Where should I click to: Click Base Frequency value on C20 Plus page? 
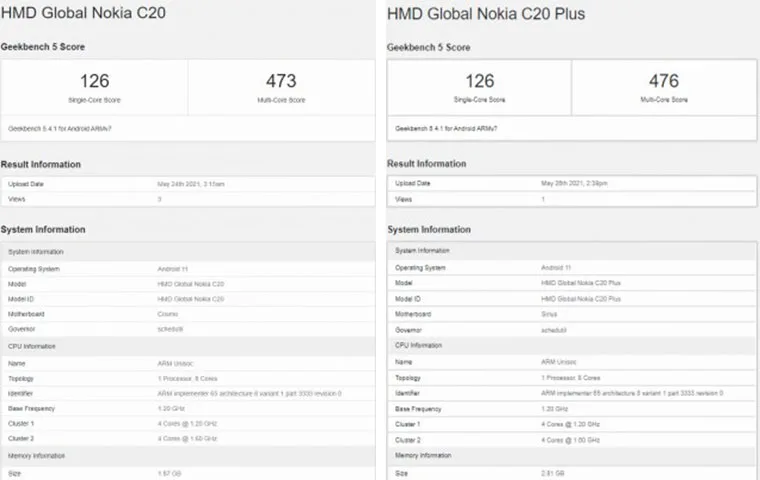pyautogui.click(x=554, y=409)
